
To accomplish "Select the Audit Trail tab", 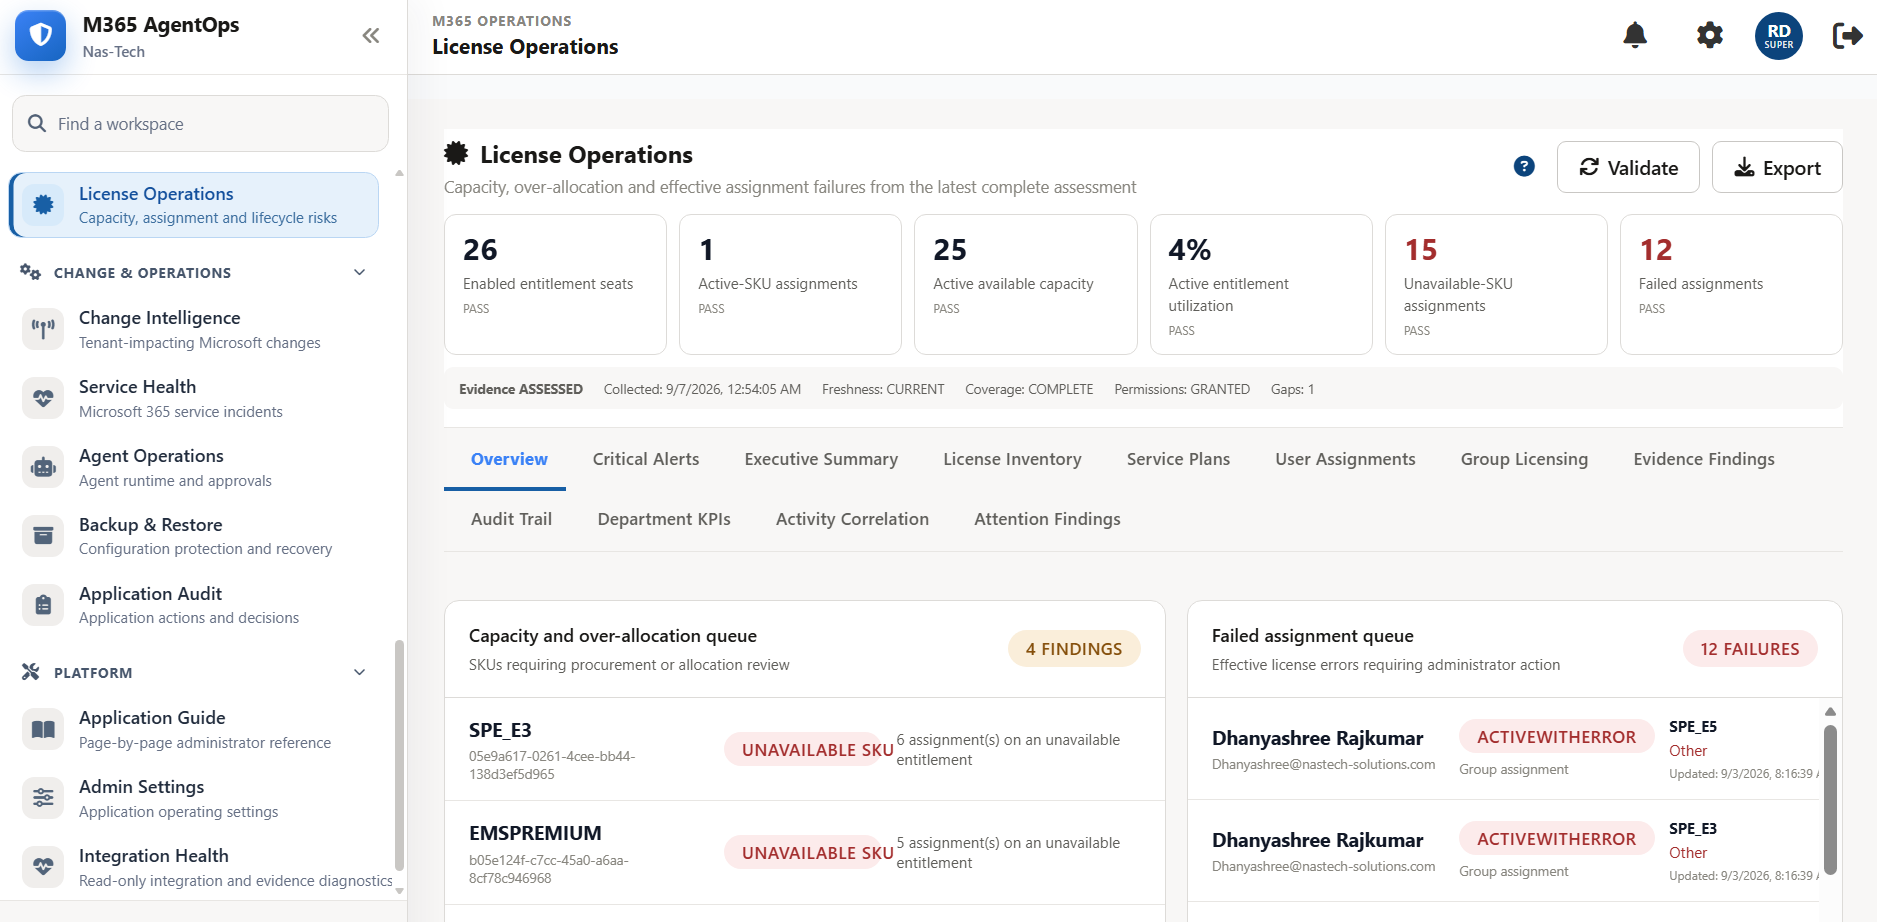I will pos(511,519).
